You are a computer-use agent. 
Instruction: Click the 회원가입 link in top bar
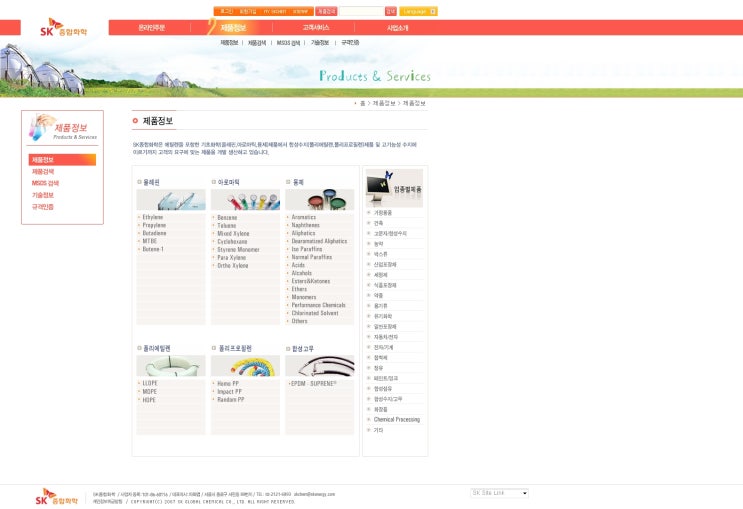pyautogui.click(x=248, y=11)
